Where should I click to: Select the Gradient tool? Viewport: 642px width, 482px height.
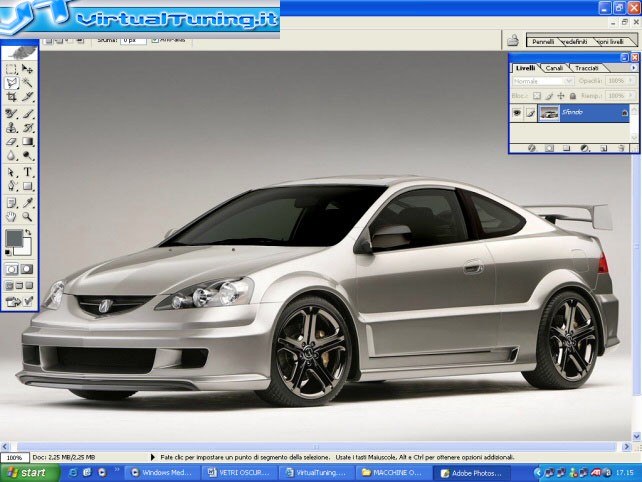point(27,142)
